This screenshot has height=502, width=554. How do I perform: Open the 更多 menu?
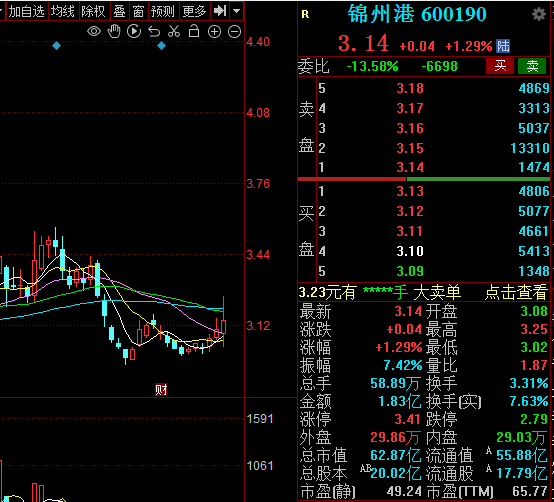point(194,11)
